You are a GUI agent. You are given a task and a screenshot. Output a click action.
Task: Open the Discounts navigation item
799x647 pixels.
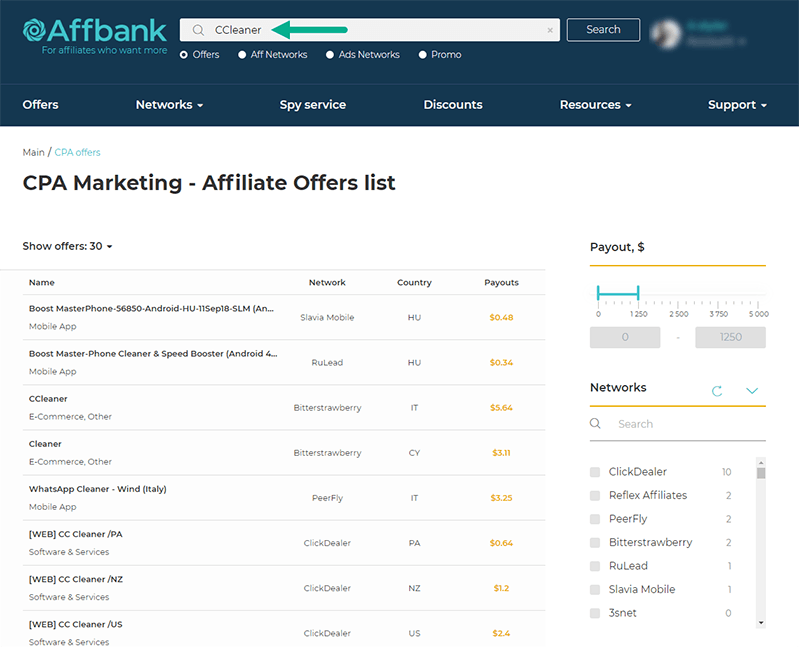point(452,104)
